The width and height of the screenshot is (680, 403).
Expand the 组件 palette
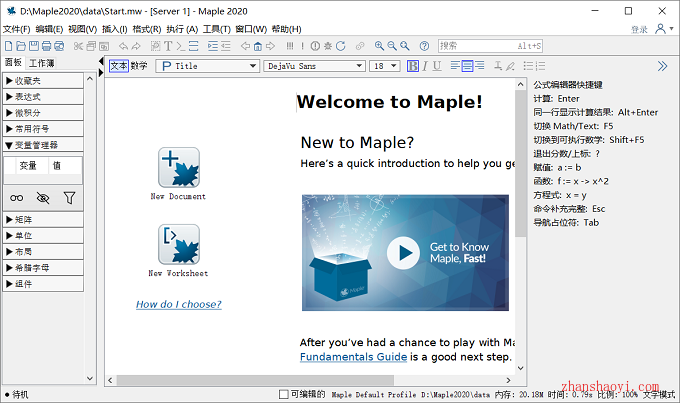(x=43, y=284)
